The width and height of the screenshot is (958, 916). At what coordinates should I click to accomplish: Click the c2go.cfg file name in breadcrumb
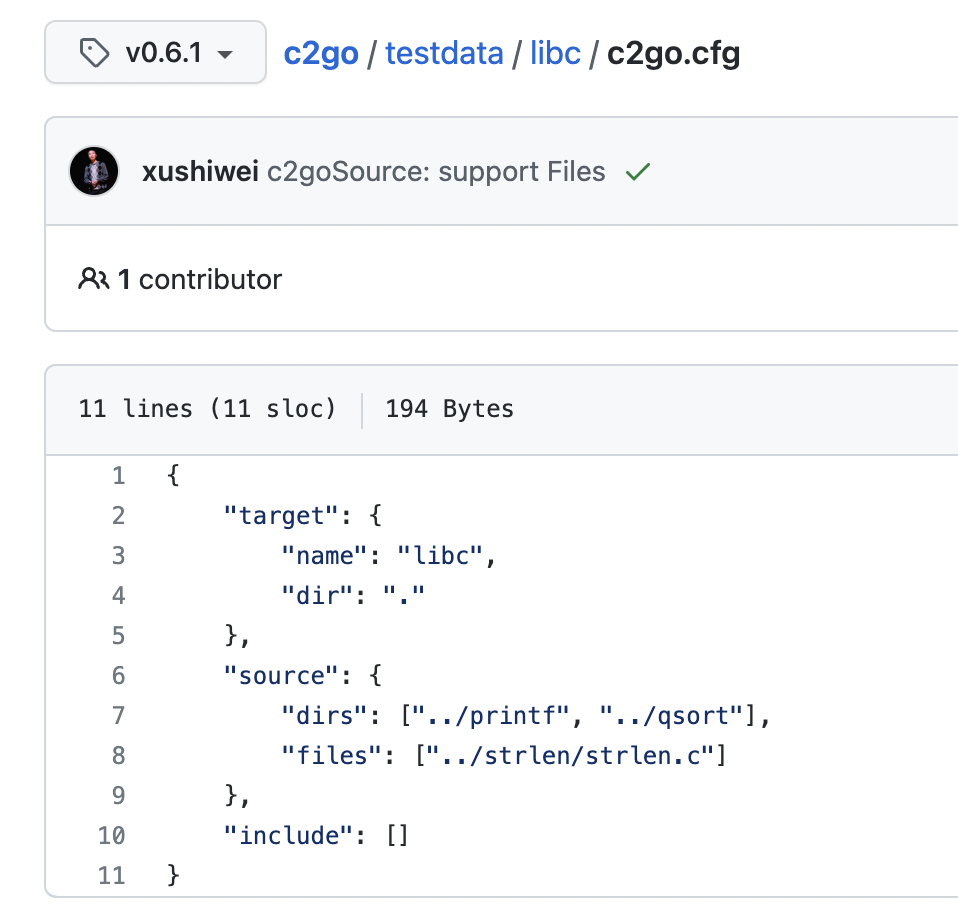coord(673,53)
